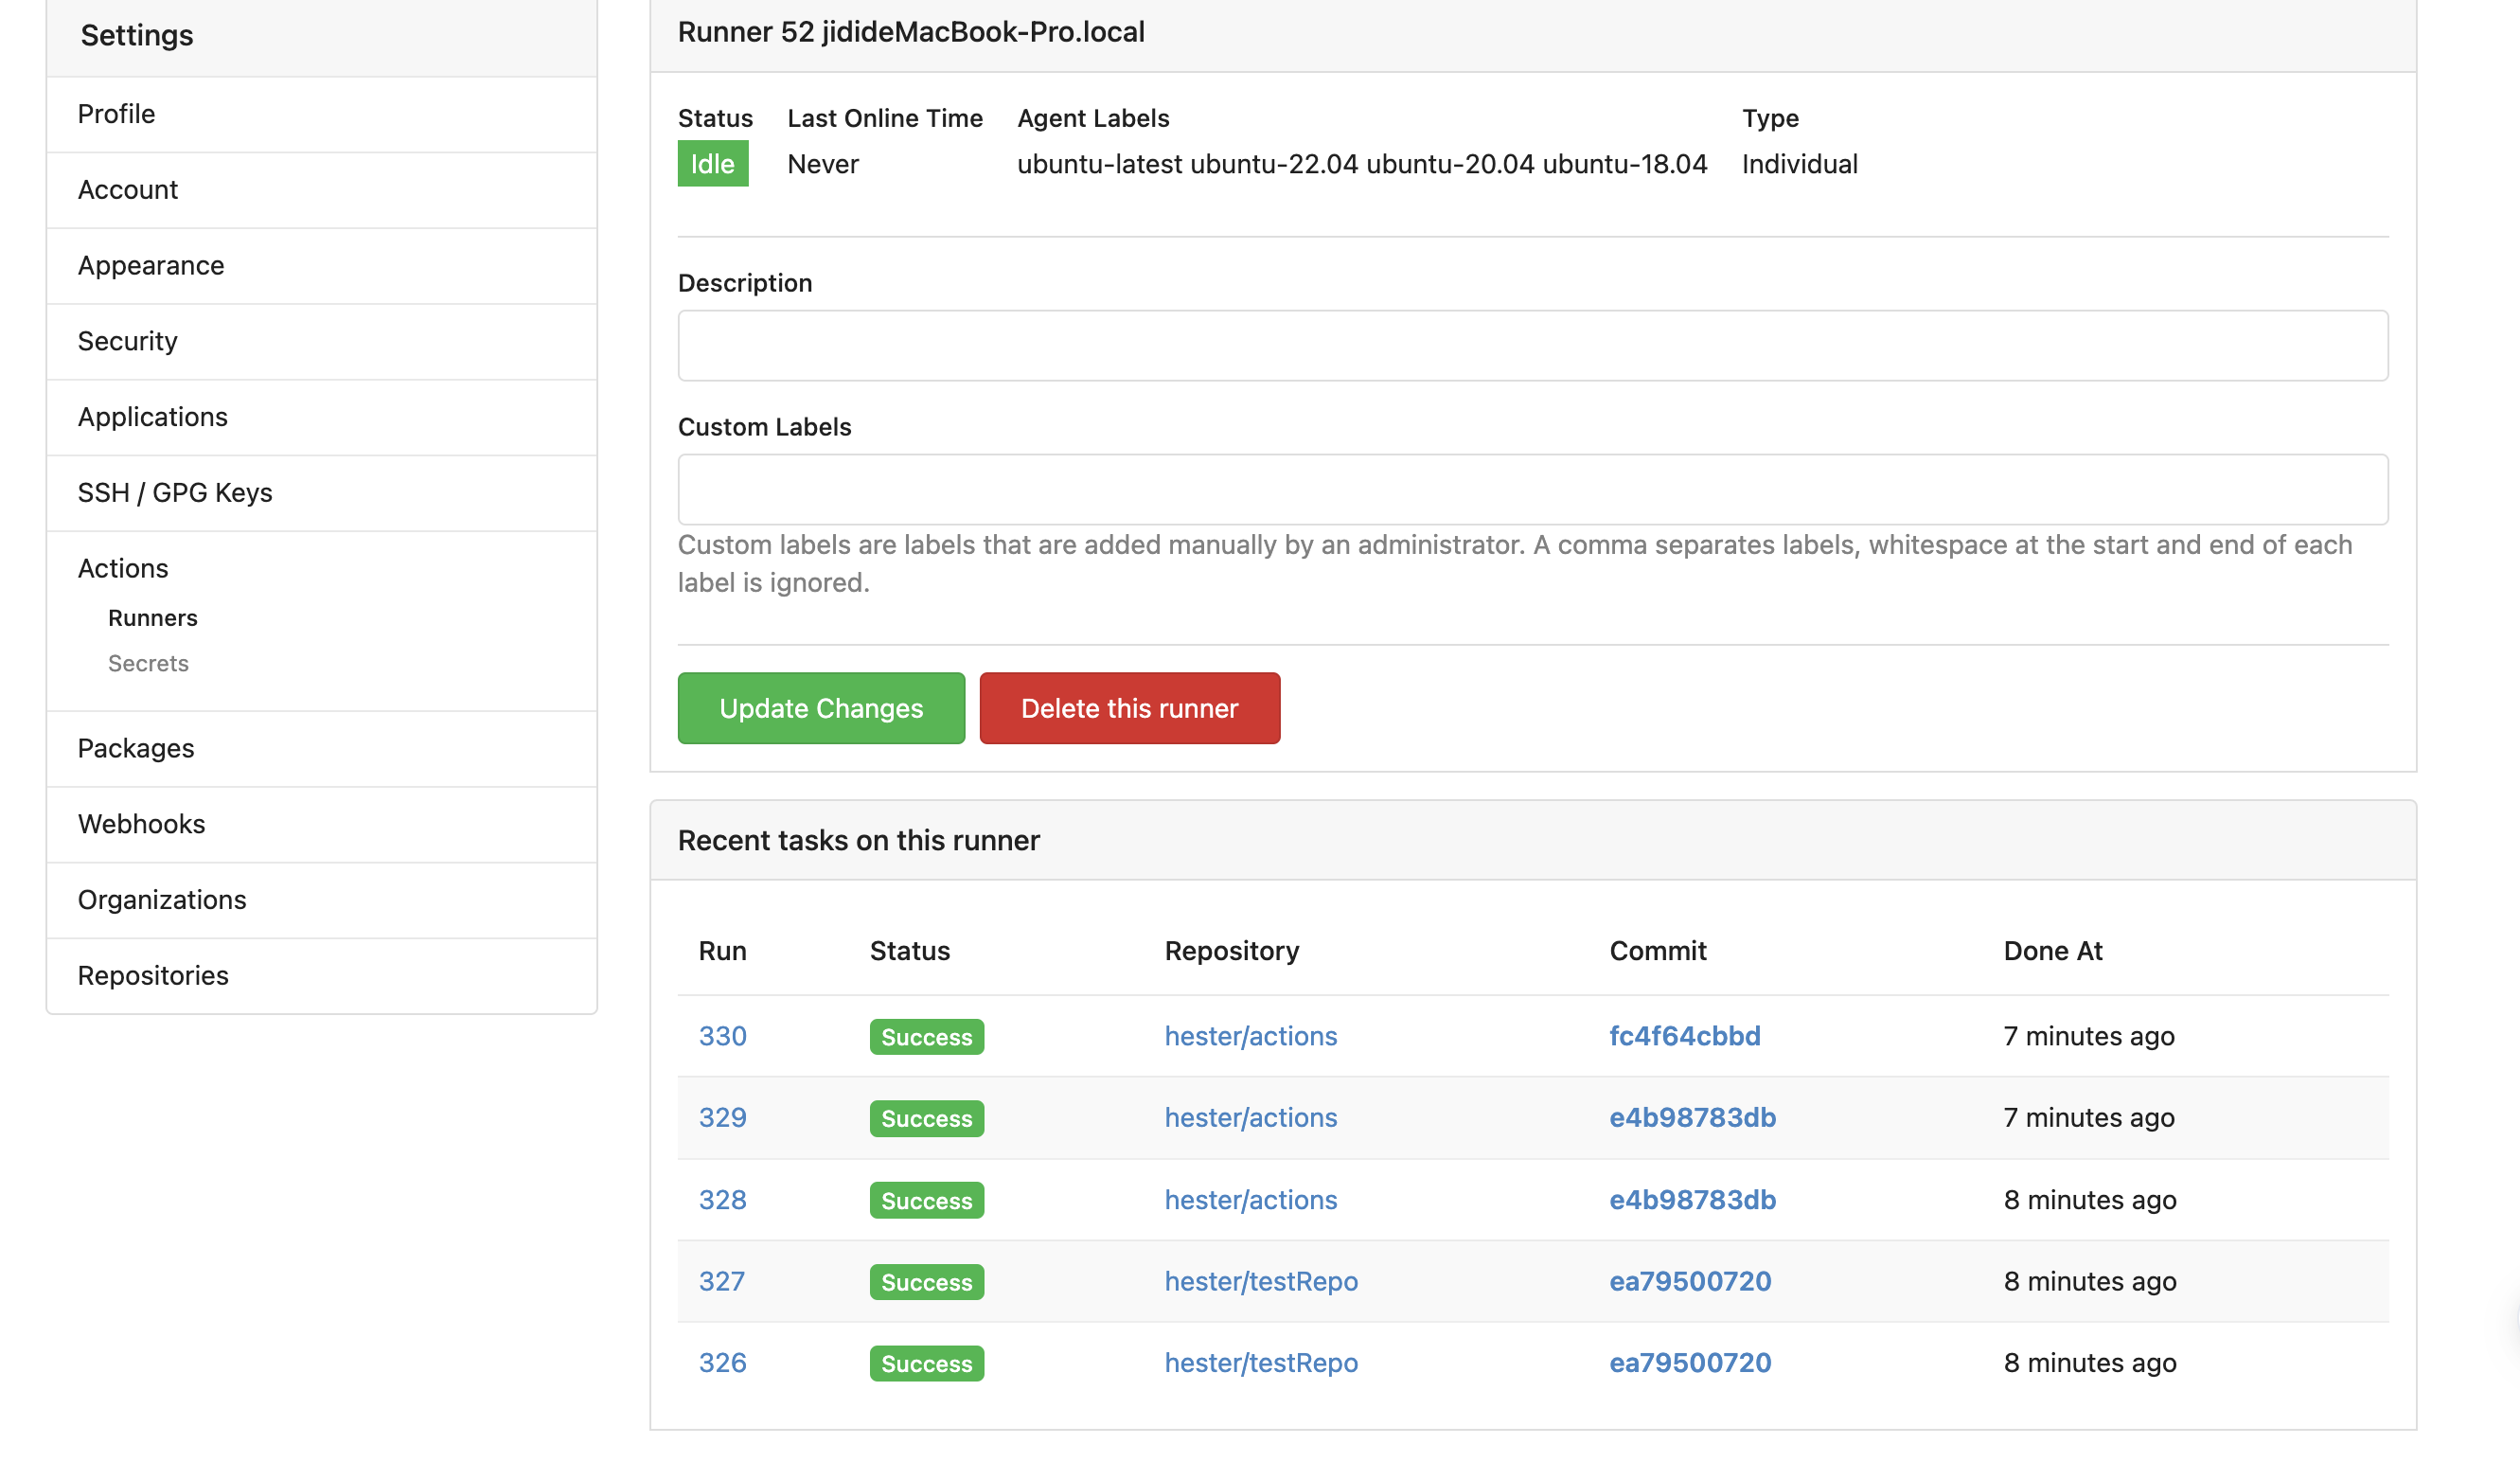Open Organizations settings
Screen dimensions: 2520x1462
click(321, 900)
